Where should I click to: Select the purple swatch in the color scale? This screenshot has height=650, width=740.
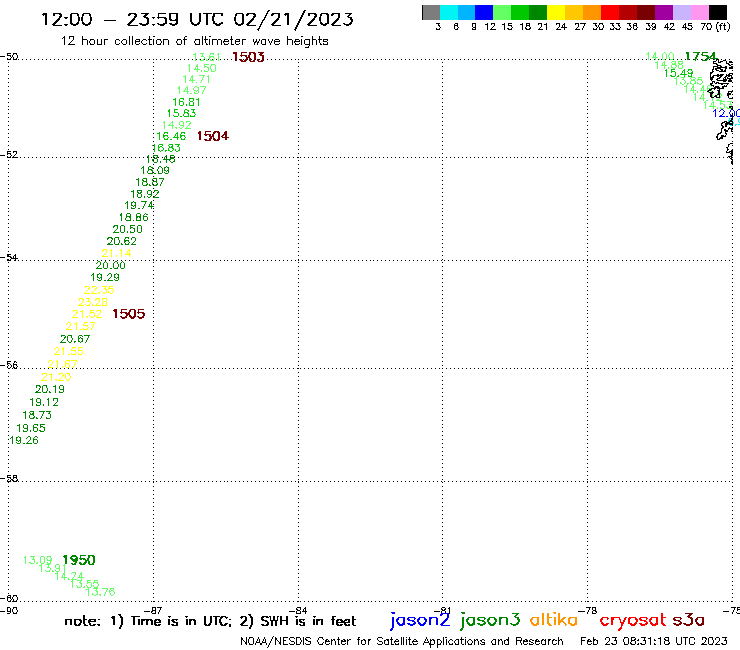click(664, 12)
